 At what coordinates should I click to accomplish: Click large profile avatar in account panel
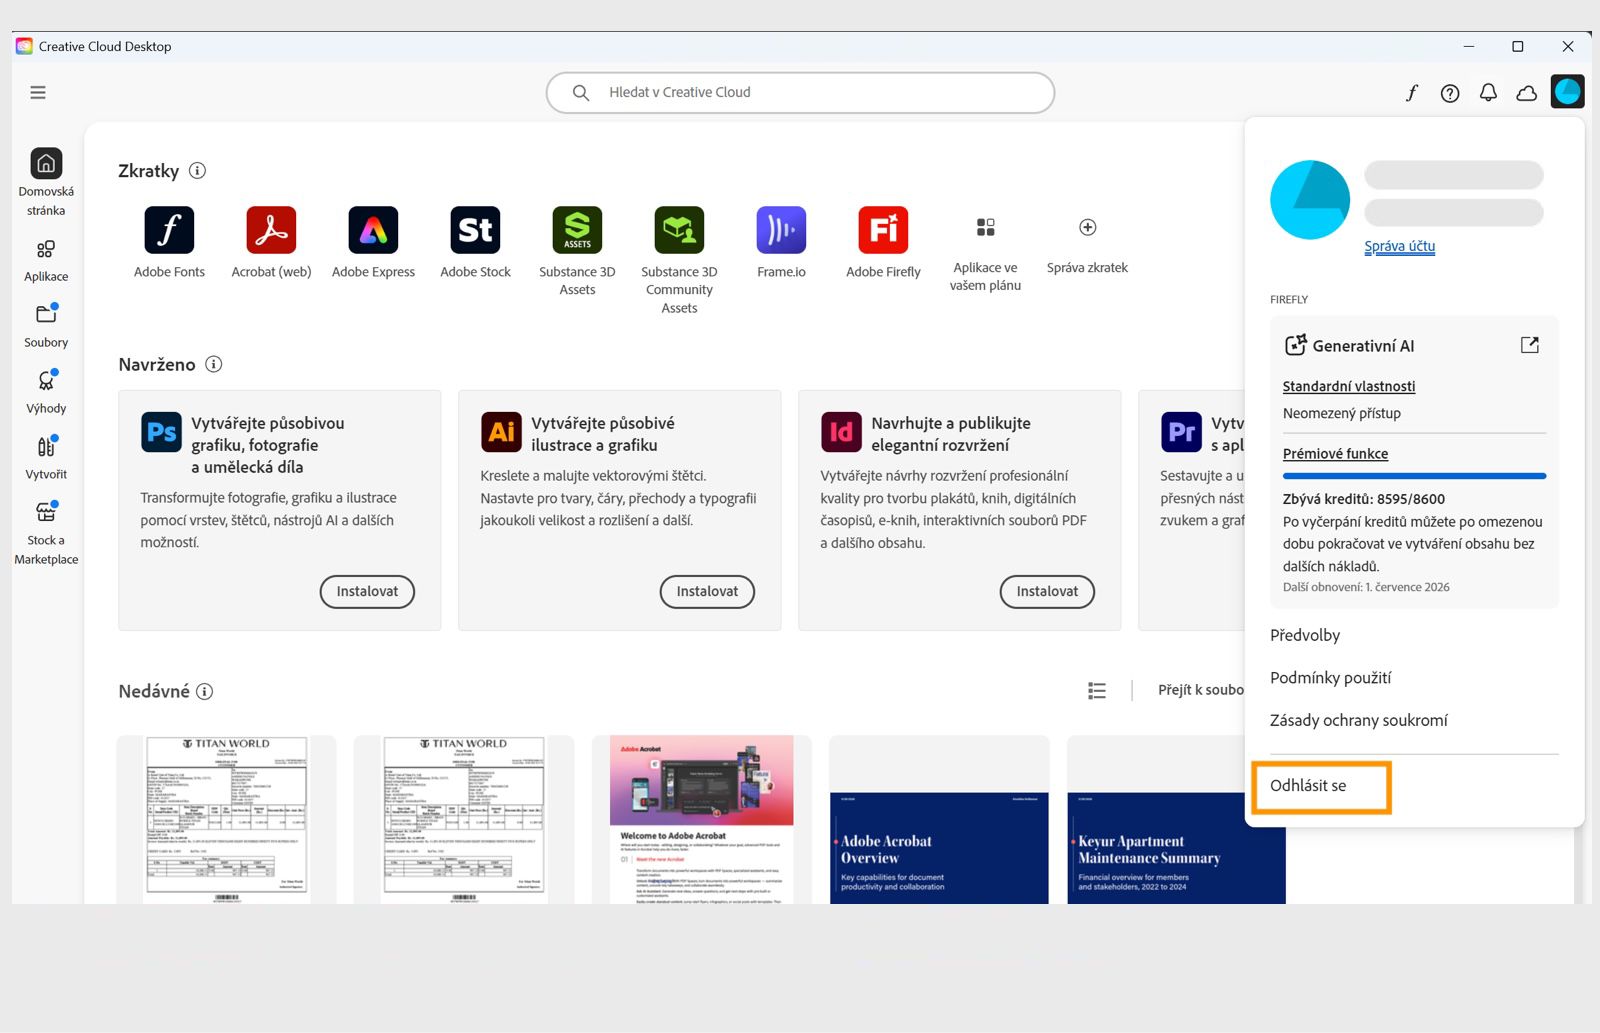tap(1310, 200)
